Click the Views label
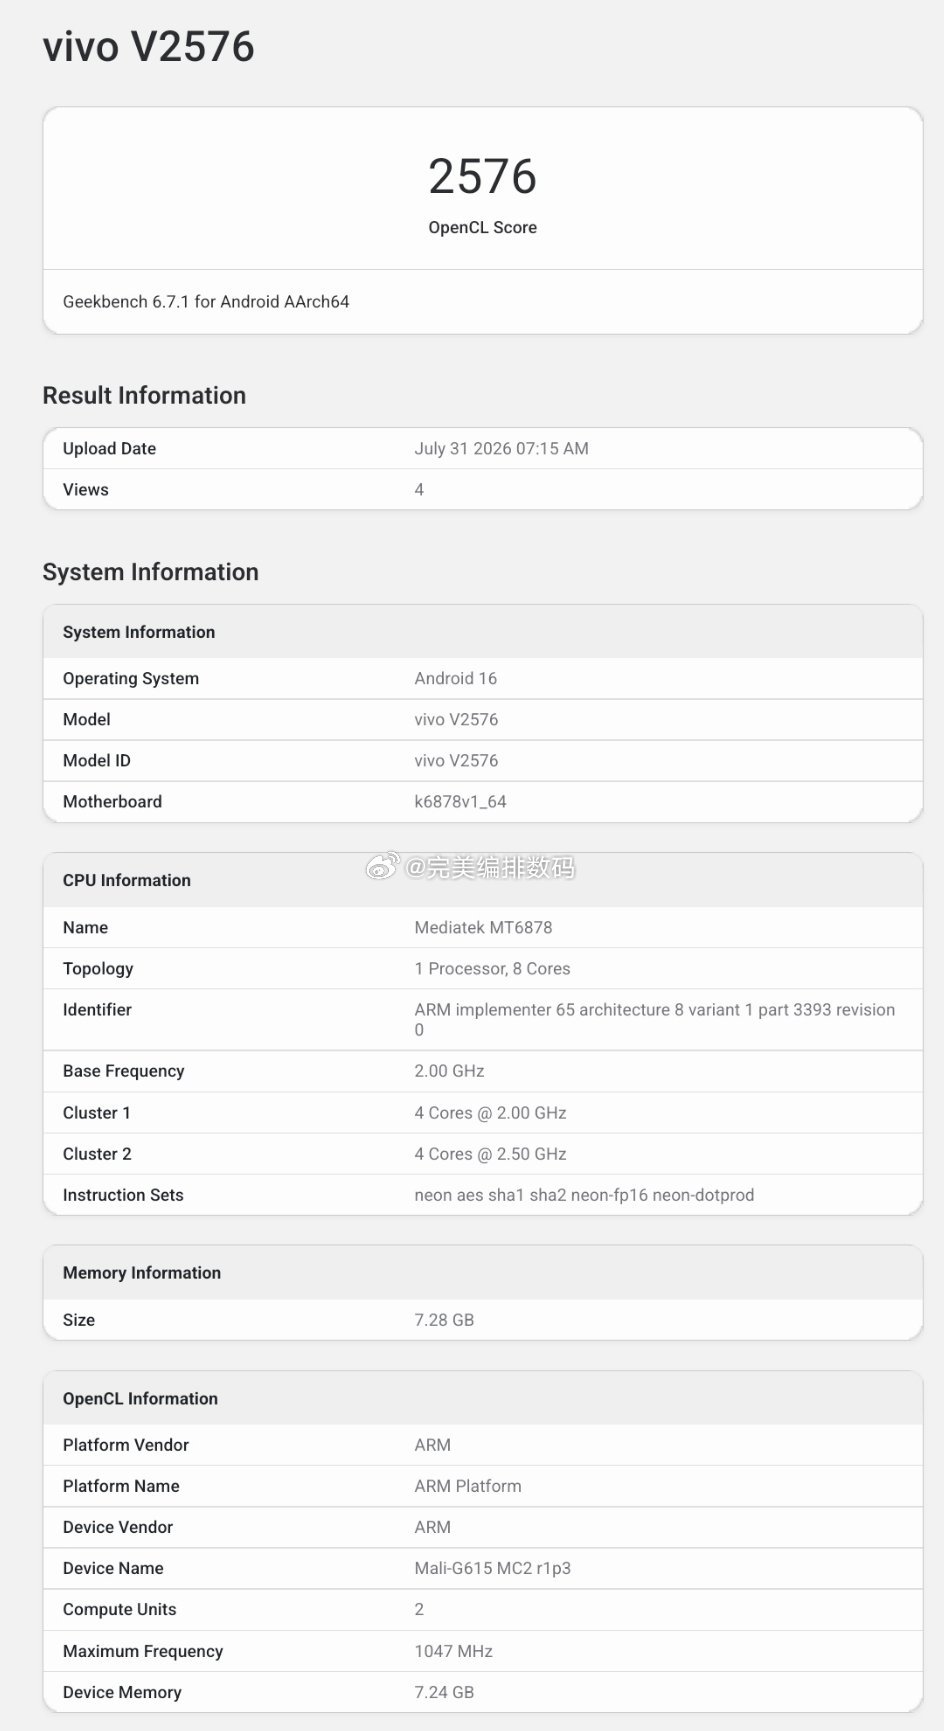The height and width of the screenshot is (1731, 944). (85, 489)
